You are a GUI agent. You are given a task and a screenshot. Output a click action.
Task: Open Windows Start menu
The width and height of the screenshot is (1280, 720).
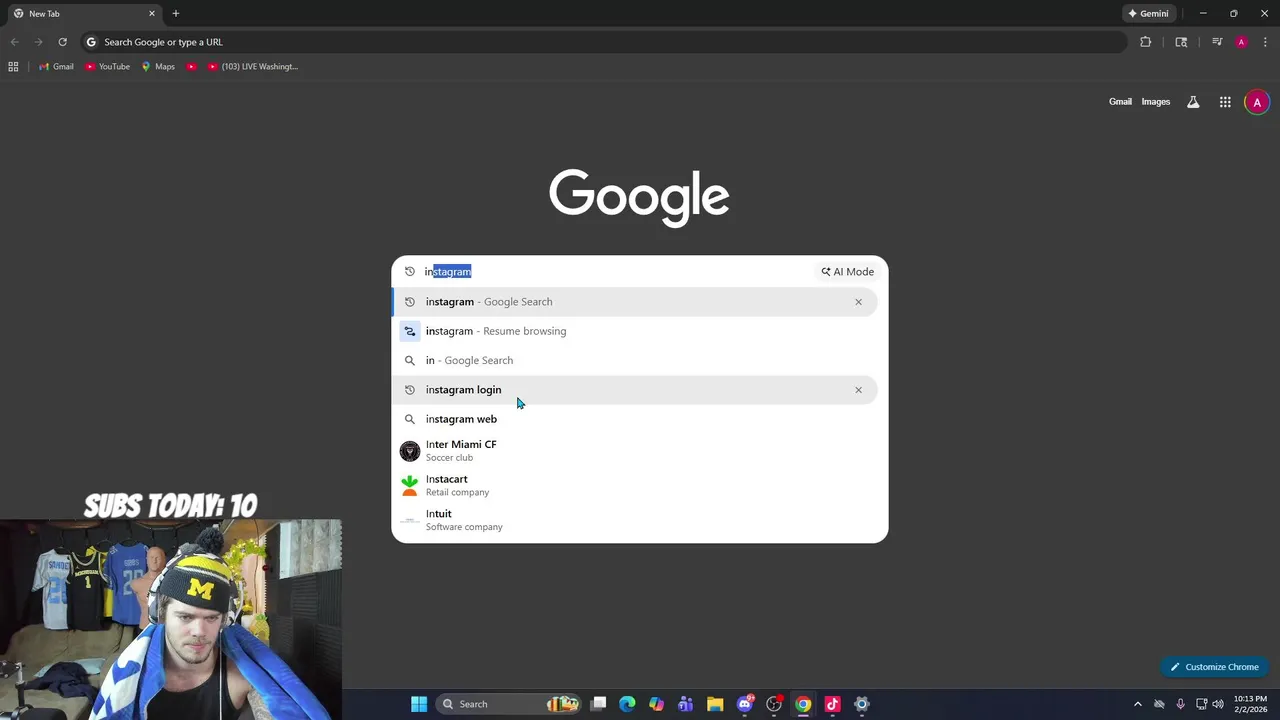(x=419, y=704)
